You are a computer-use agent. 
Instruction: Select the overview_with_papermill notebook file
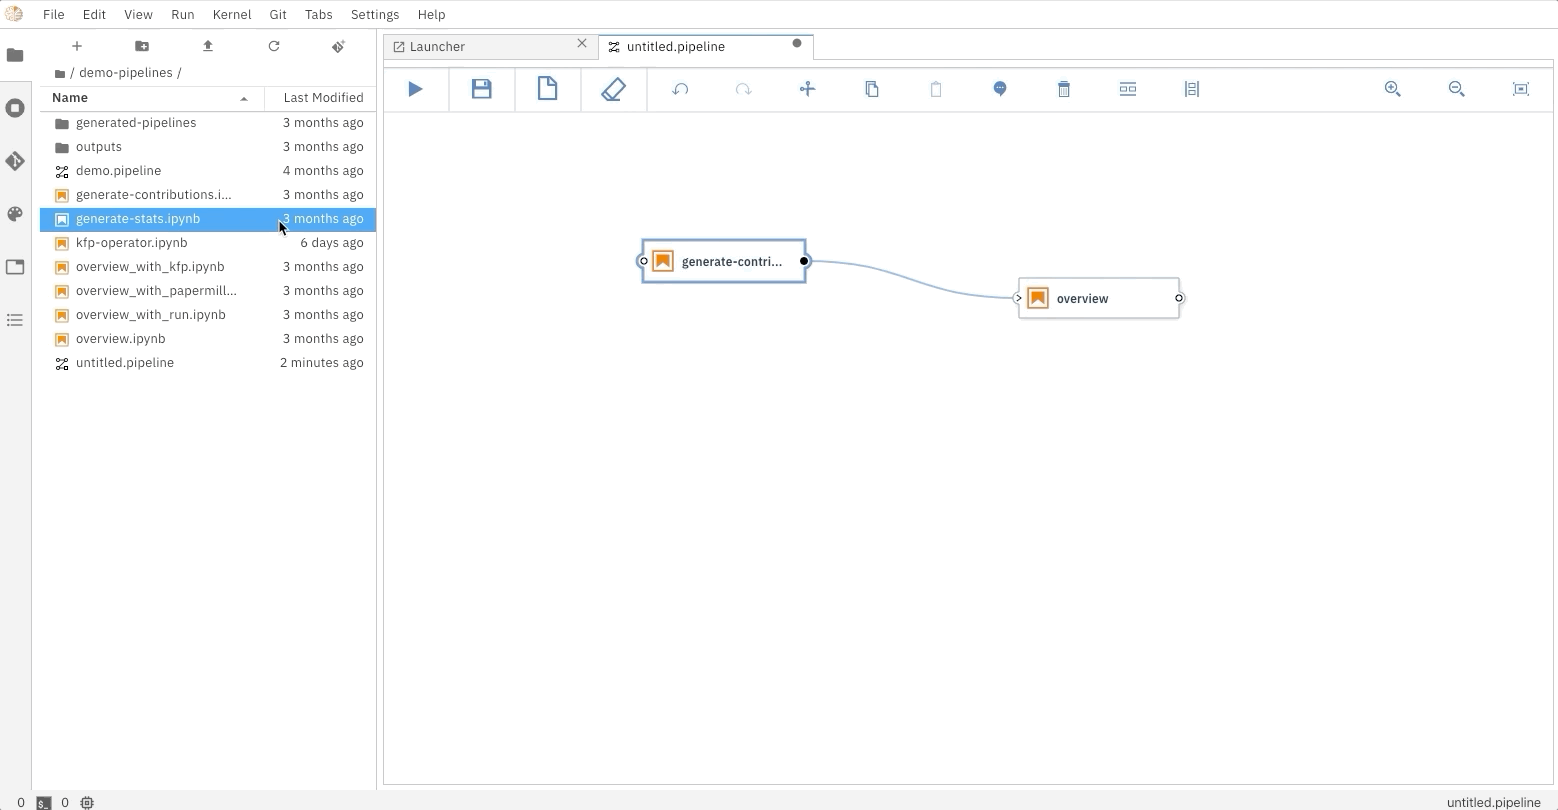[208, 291]
